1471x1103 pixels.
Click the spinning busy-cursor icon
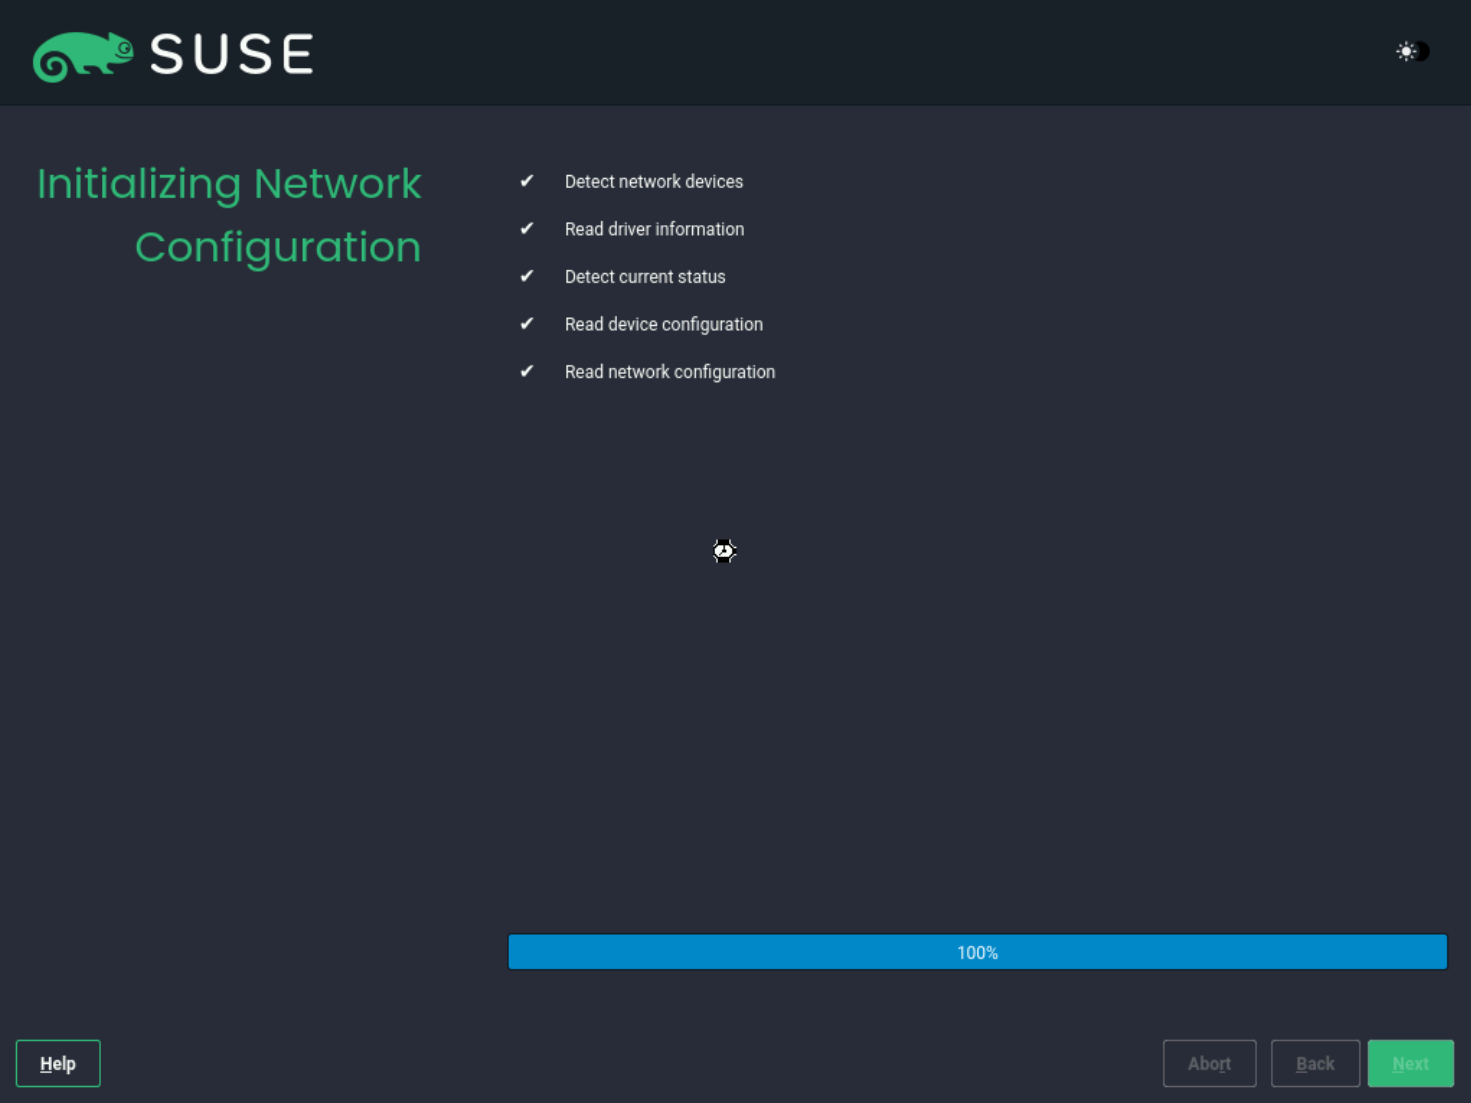pyautogui.click(x=723, y=551)
